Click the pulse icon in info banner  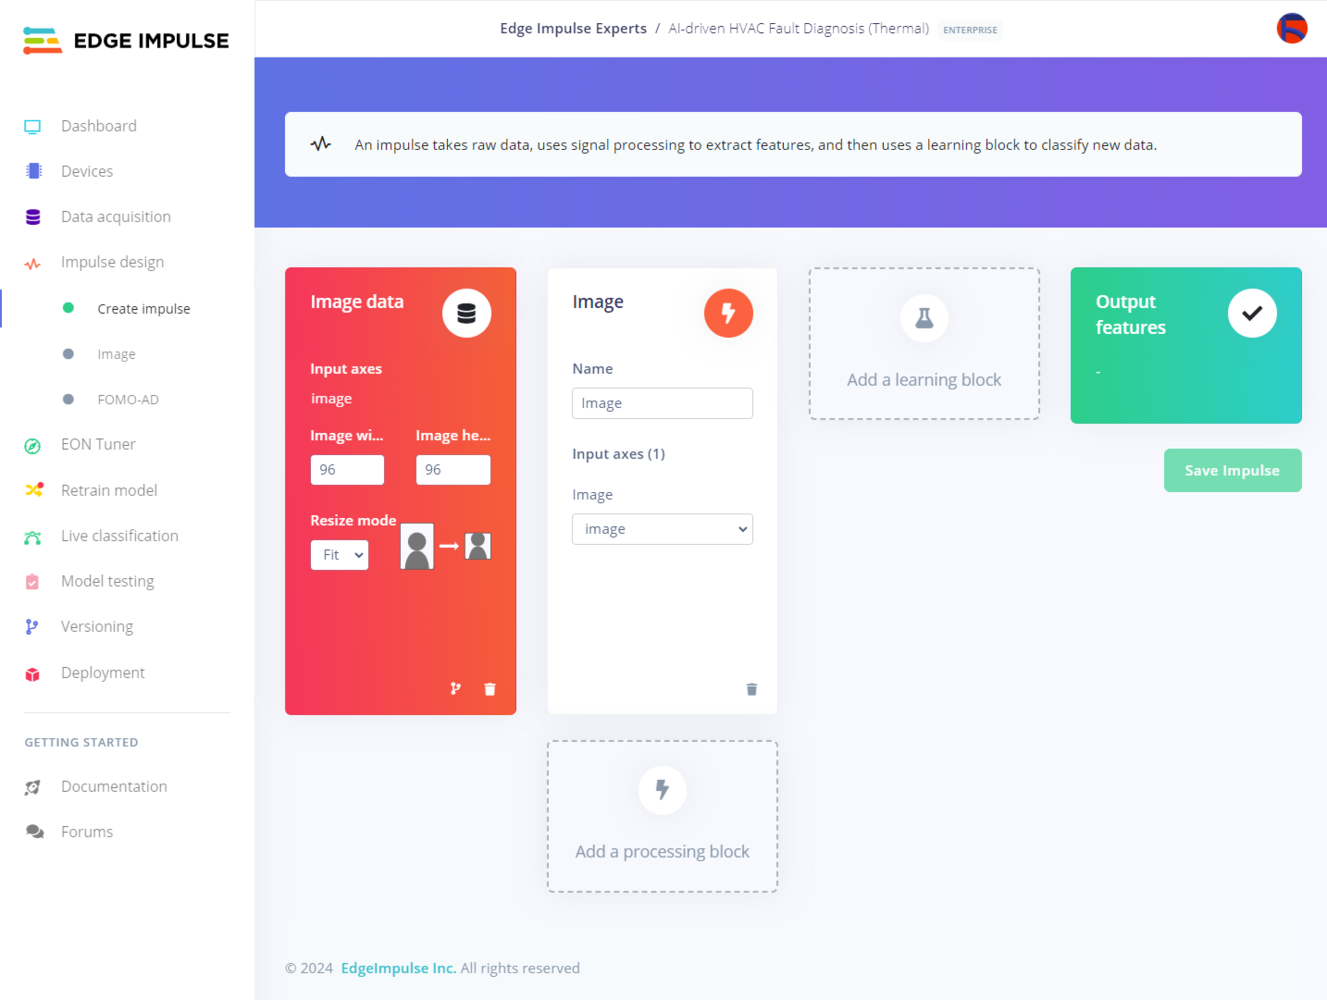(321, 144)
